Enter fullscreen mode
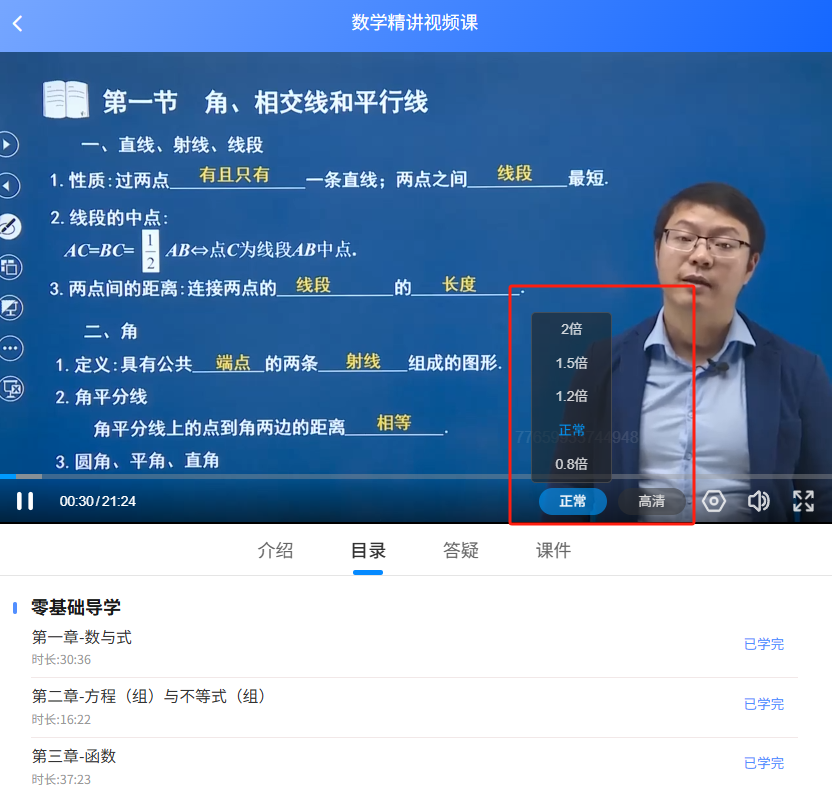832x794 pixels. tap(803, 501)
